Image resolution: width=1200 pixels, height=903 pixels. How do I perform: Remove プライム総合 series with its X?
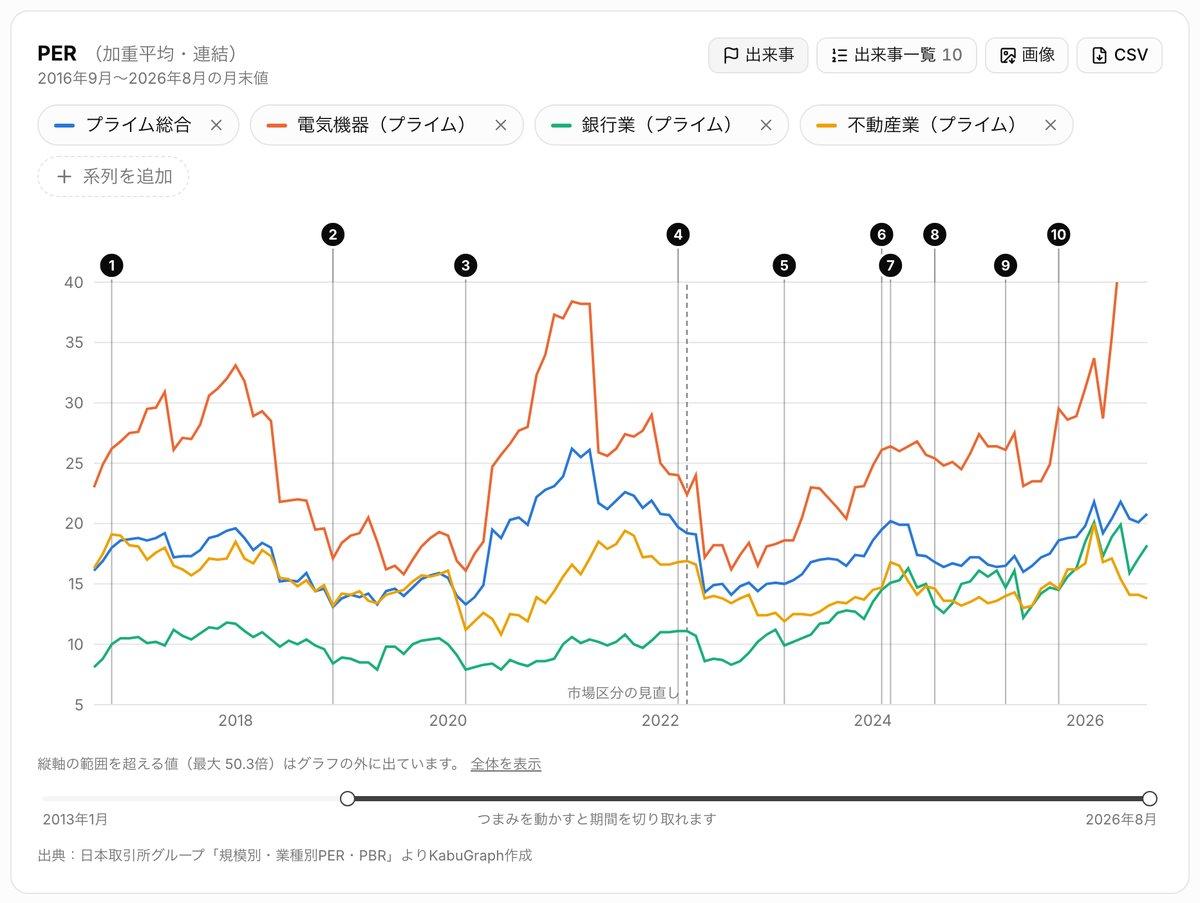pos(216,125)
